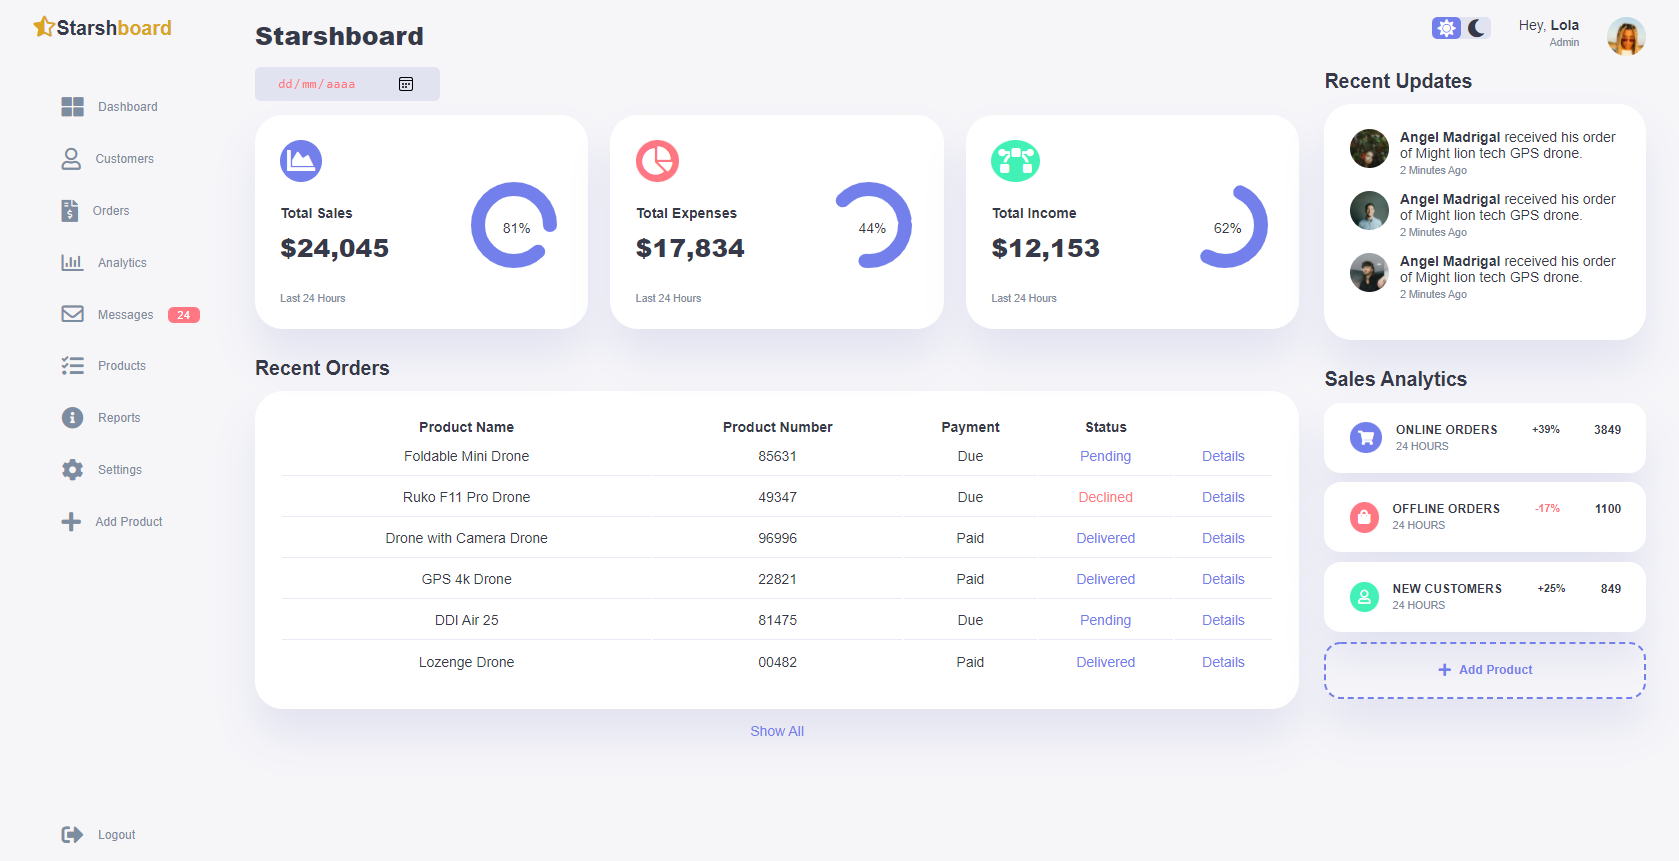Image resolution: width=1679 pixels, height=861 pixels.
Task: Click the Show All orders link
Action: (x=777, y=732)
